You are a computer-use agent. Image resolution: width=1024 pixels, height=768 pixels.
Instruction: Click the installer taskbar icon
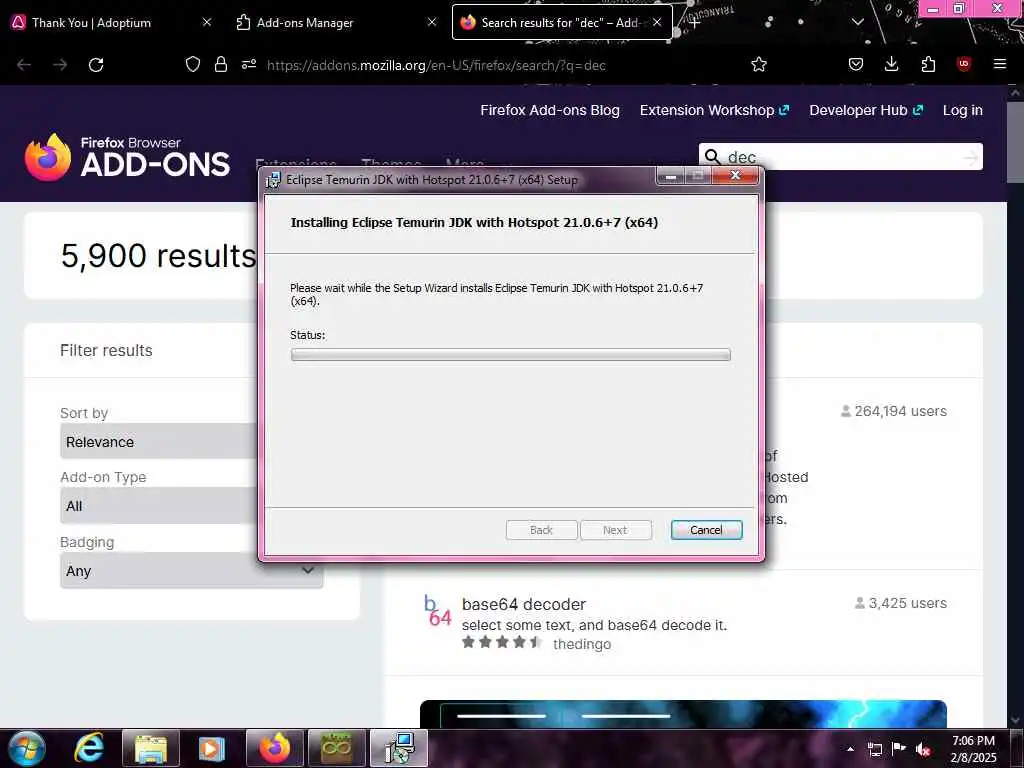(x=399, y=748)
